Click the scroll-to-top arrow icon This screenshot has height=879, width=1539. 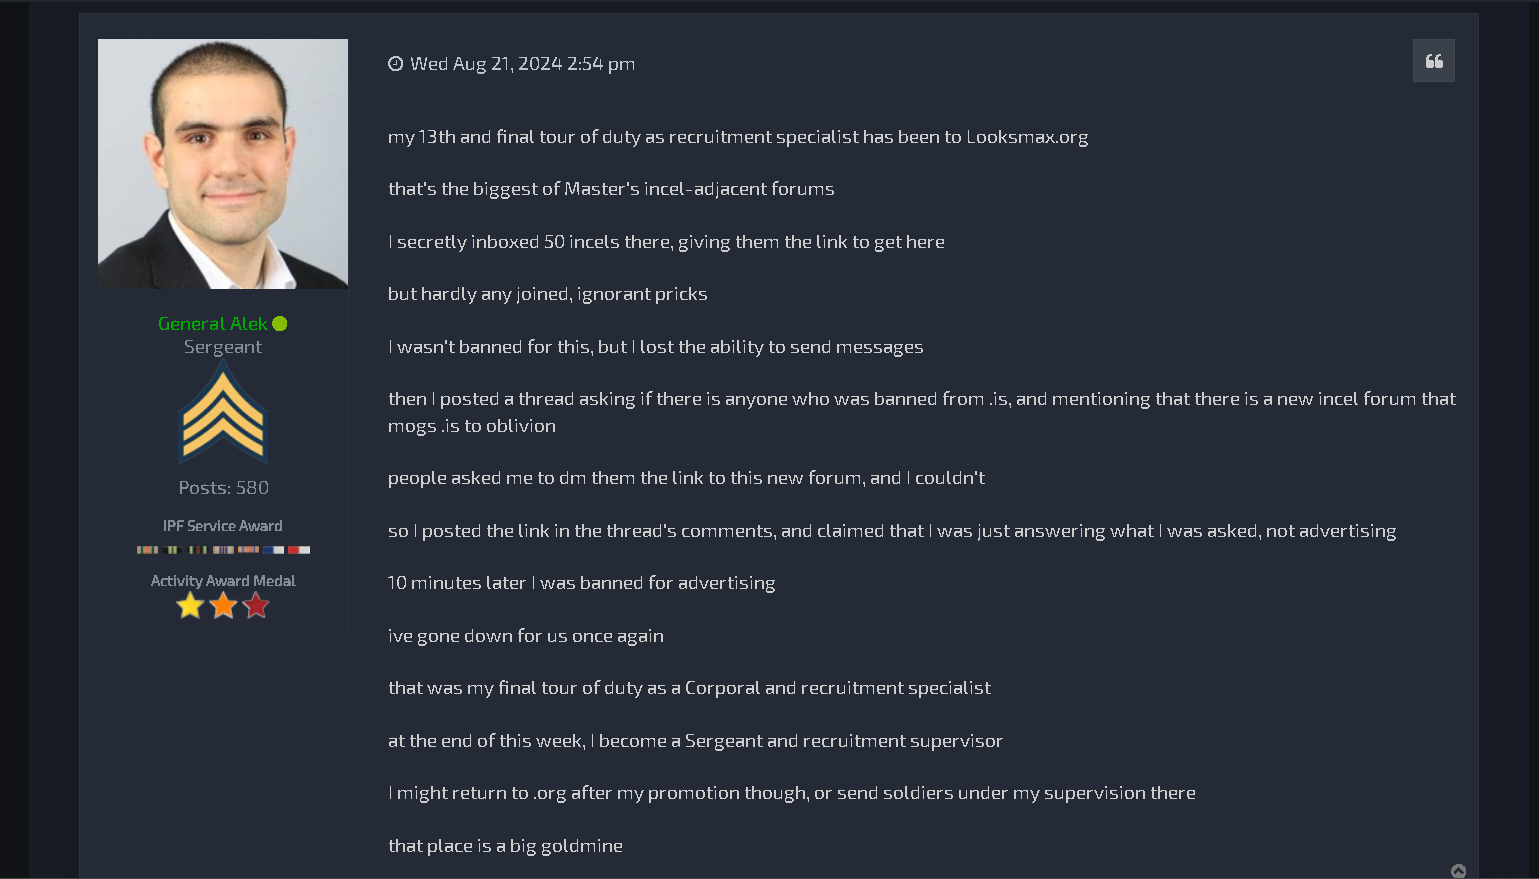point(1458,871)
